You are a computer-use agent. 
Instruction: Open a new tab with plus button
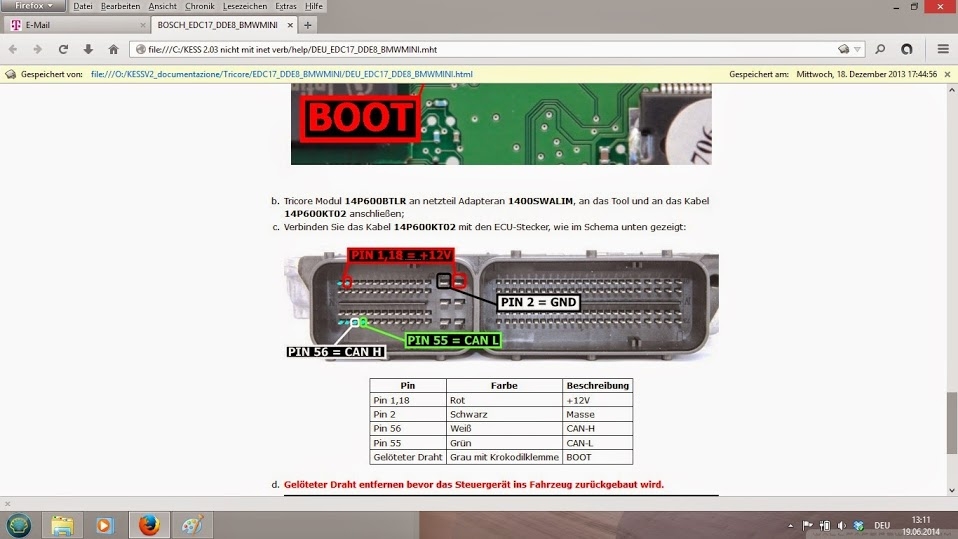click(x=308, y=25)
